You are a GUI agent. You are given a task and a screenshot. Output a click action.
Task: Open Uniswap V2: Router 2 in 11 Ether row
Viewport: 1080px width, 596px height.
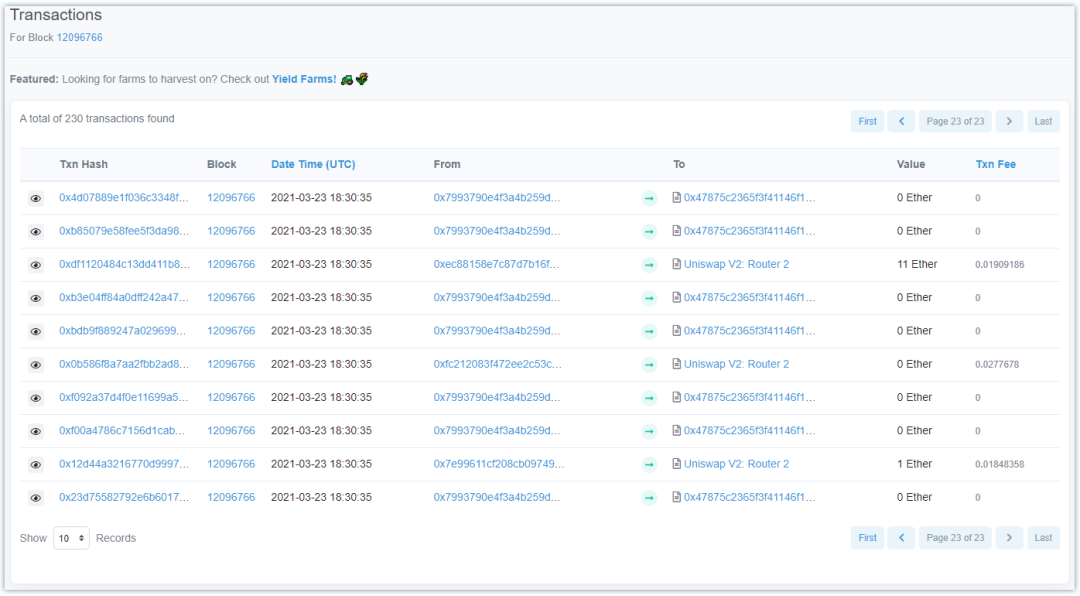click(x=736, y=264)
